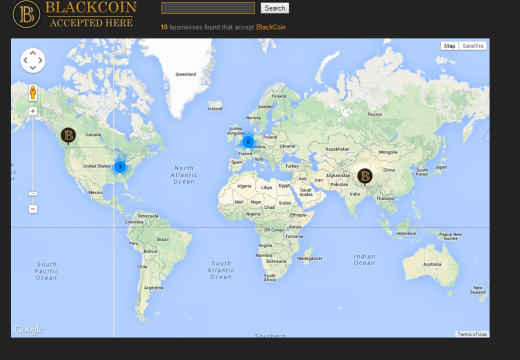Click the Algeria label on the map
Viewport: 520px width, 360px height.
(244, 186)
